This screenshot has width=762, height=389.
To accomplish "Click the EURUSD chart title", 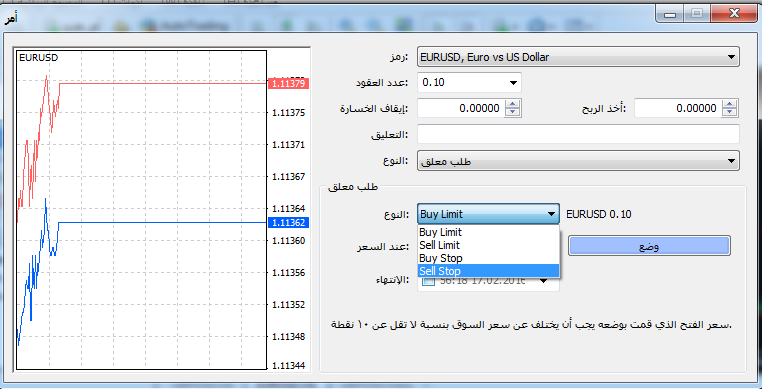I will click(38, 58).
